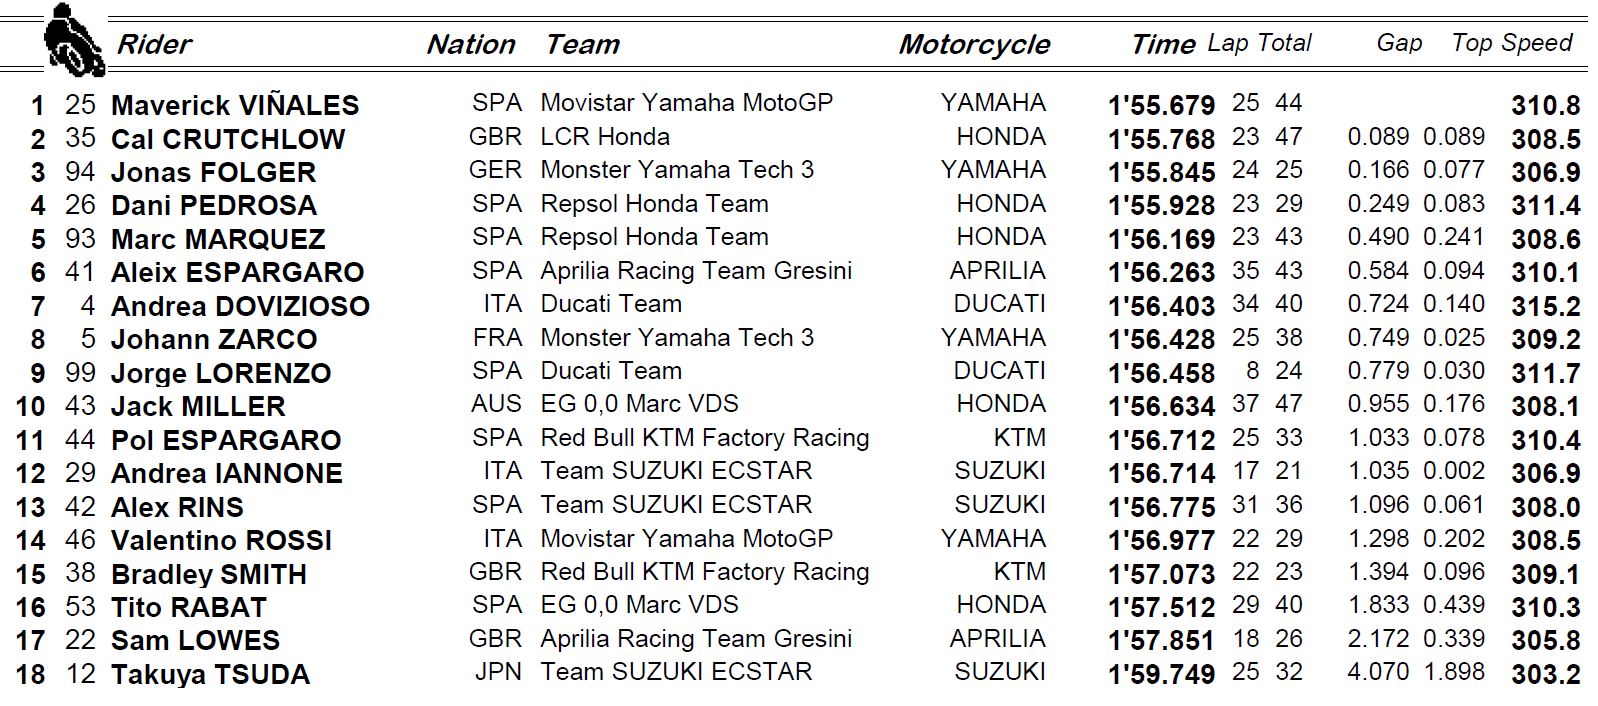The width and height of the screenshot is (1598, 706).
Task: Click the Gap column header
Action: [x=1399, y=43]
